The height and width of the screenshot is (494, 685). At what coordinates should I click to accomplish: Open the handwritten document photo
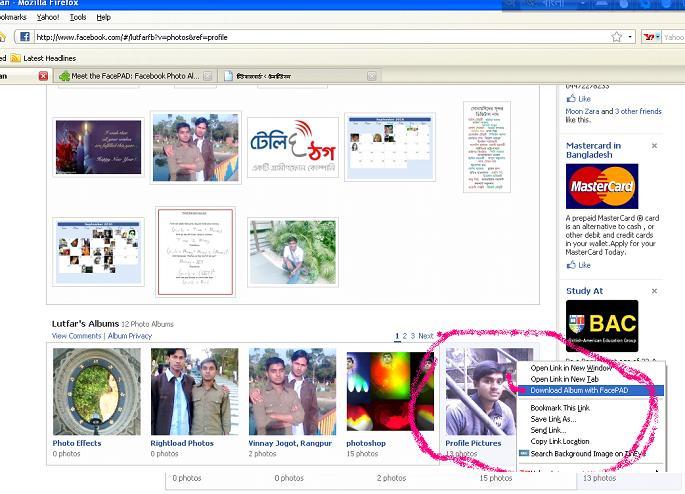point(195,252)
